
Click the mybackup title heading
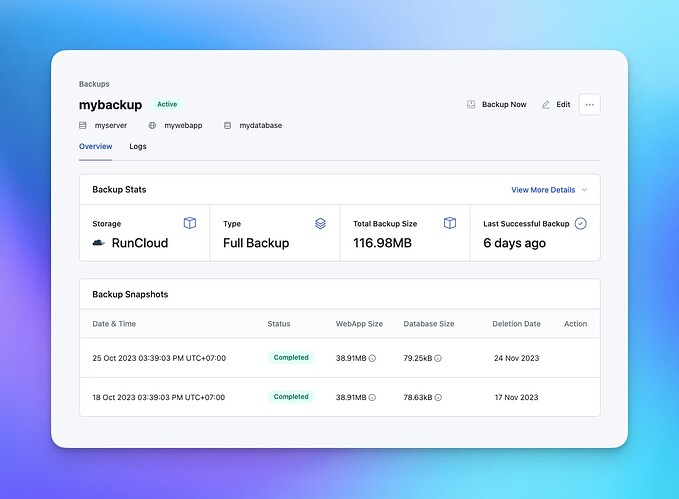[x=110, y=105]
